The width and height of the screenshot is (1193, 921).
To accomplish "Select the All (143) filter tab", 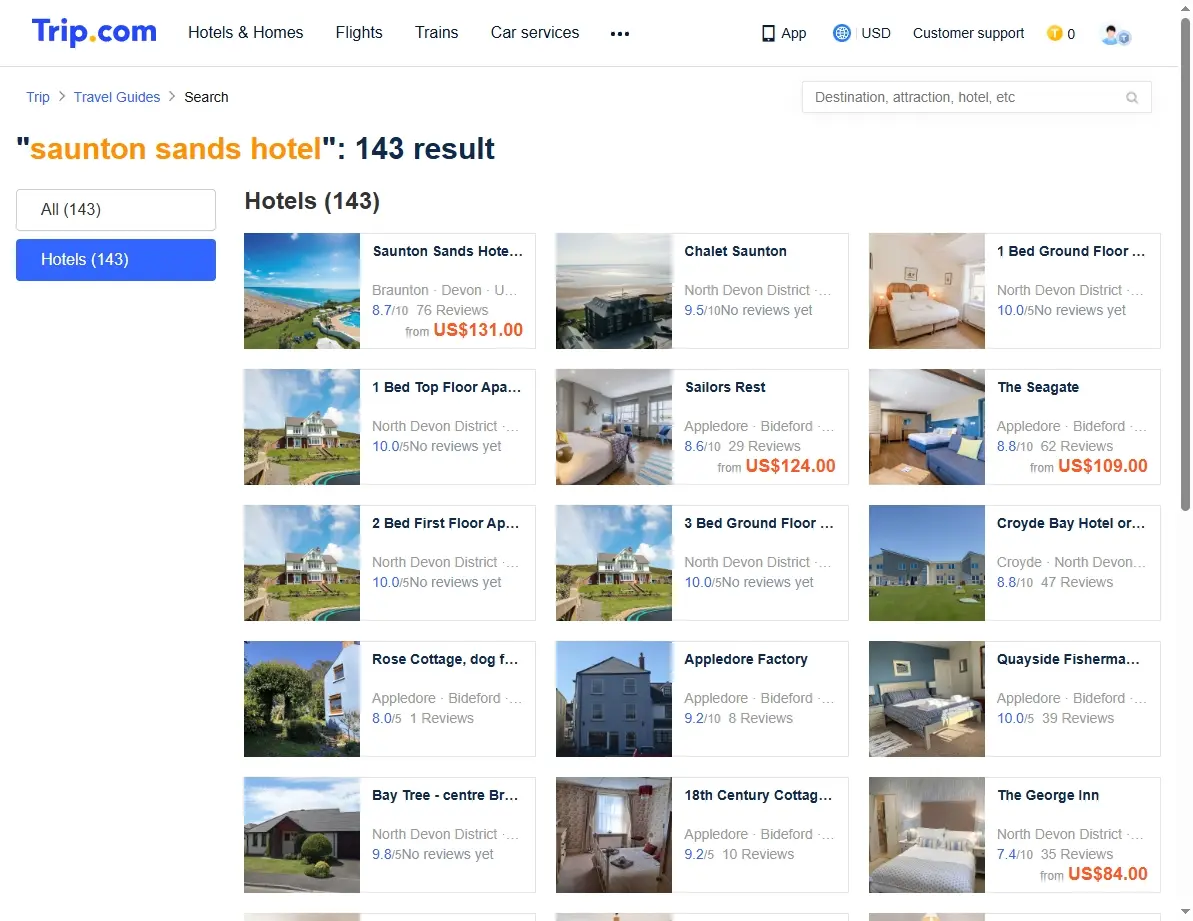I will pos(116,210).
